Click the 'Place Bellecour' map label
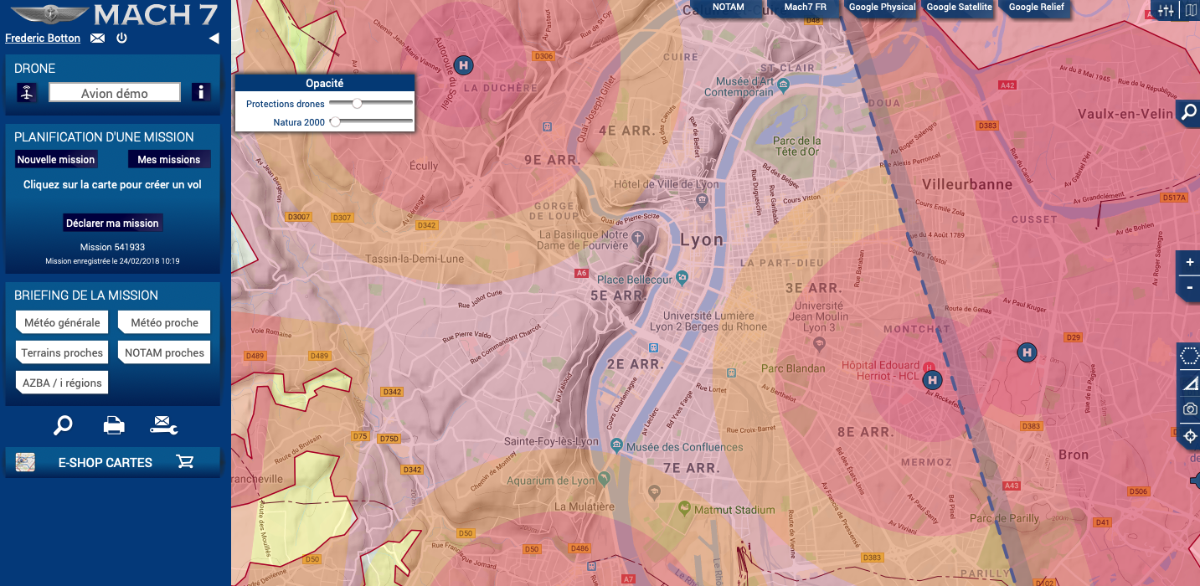Image resolution: width=1200 pixels, height=586 pixels. pyautogui.click(x=634, y=279)
